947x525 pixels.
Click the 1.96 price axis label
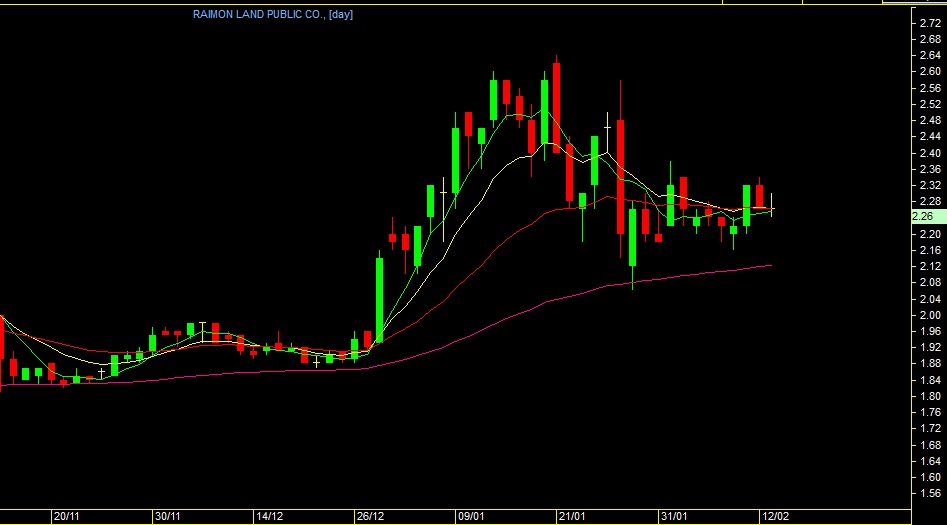[x=929, y=331]
